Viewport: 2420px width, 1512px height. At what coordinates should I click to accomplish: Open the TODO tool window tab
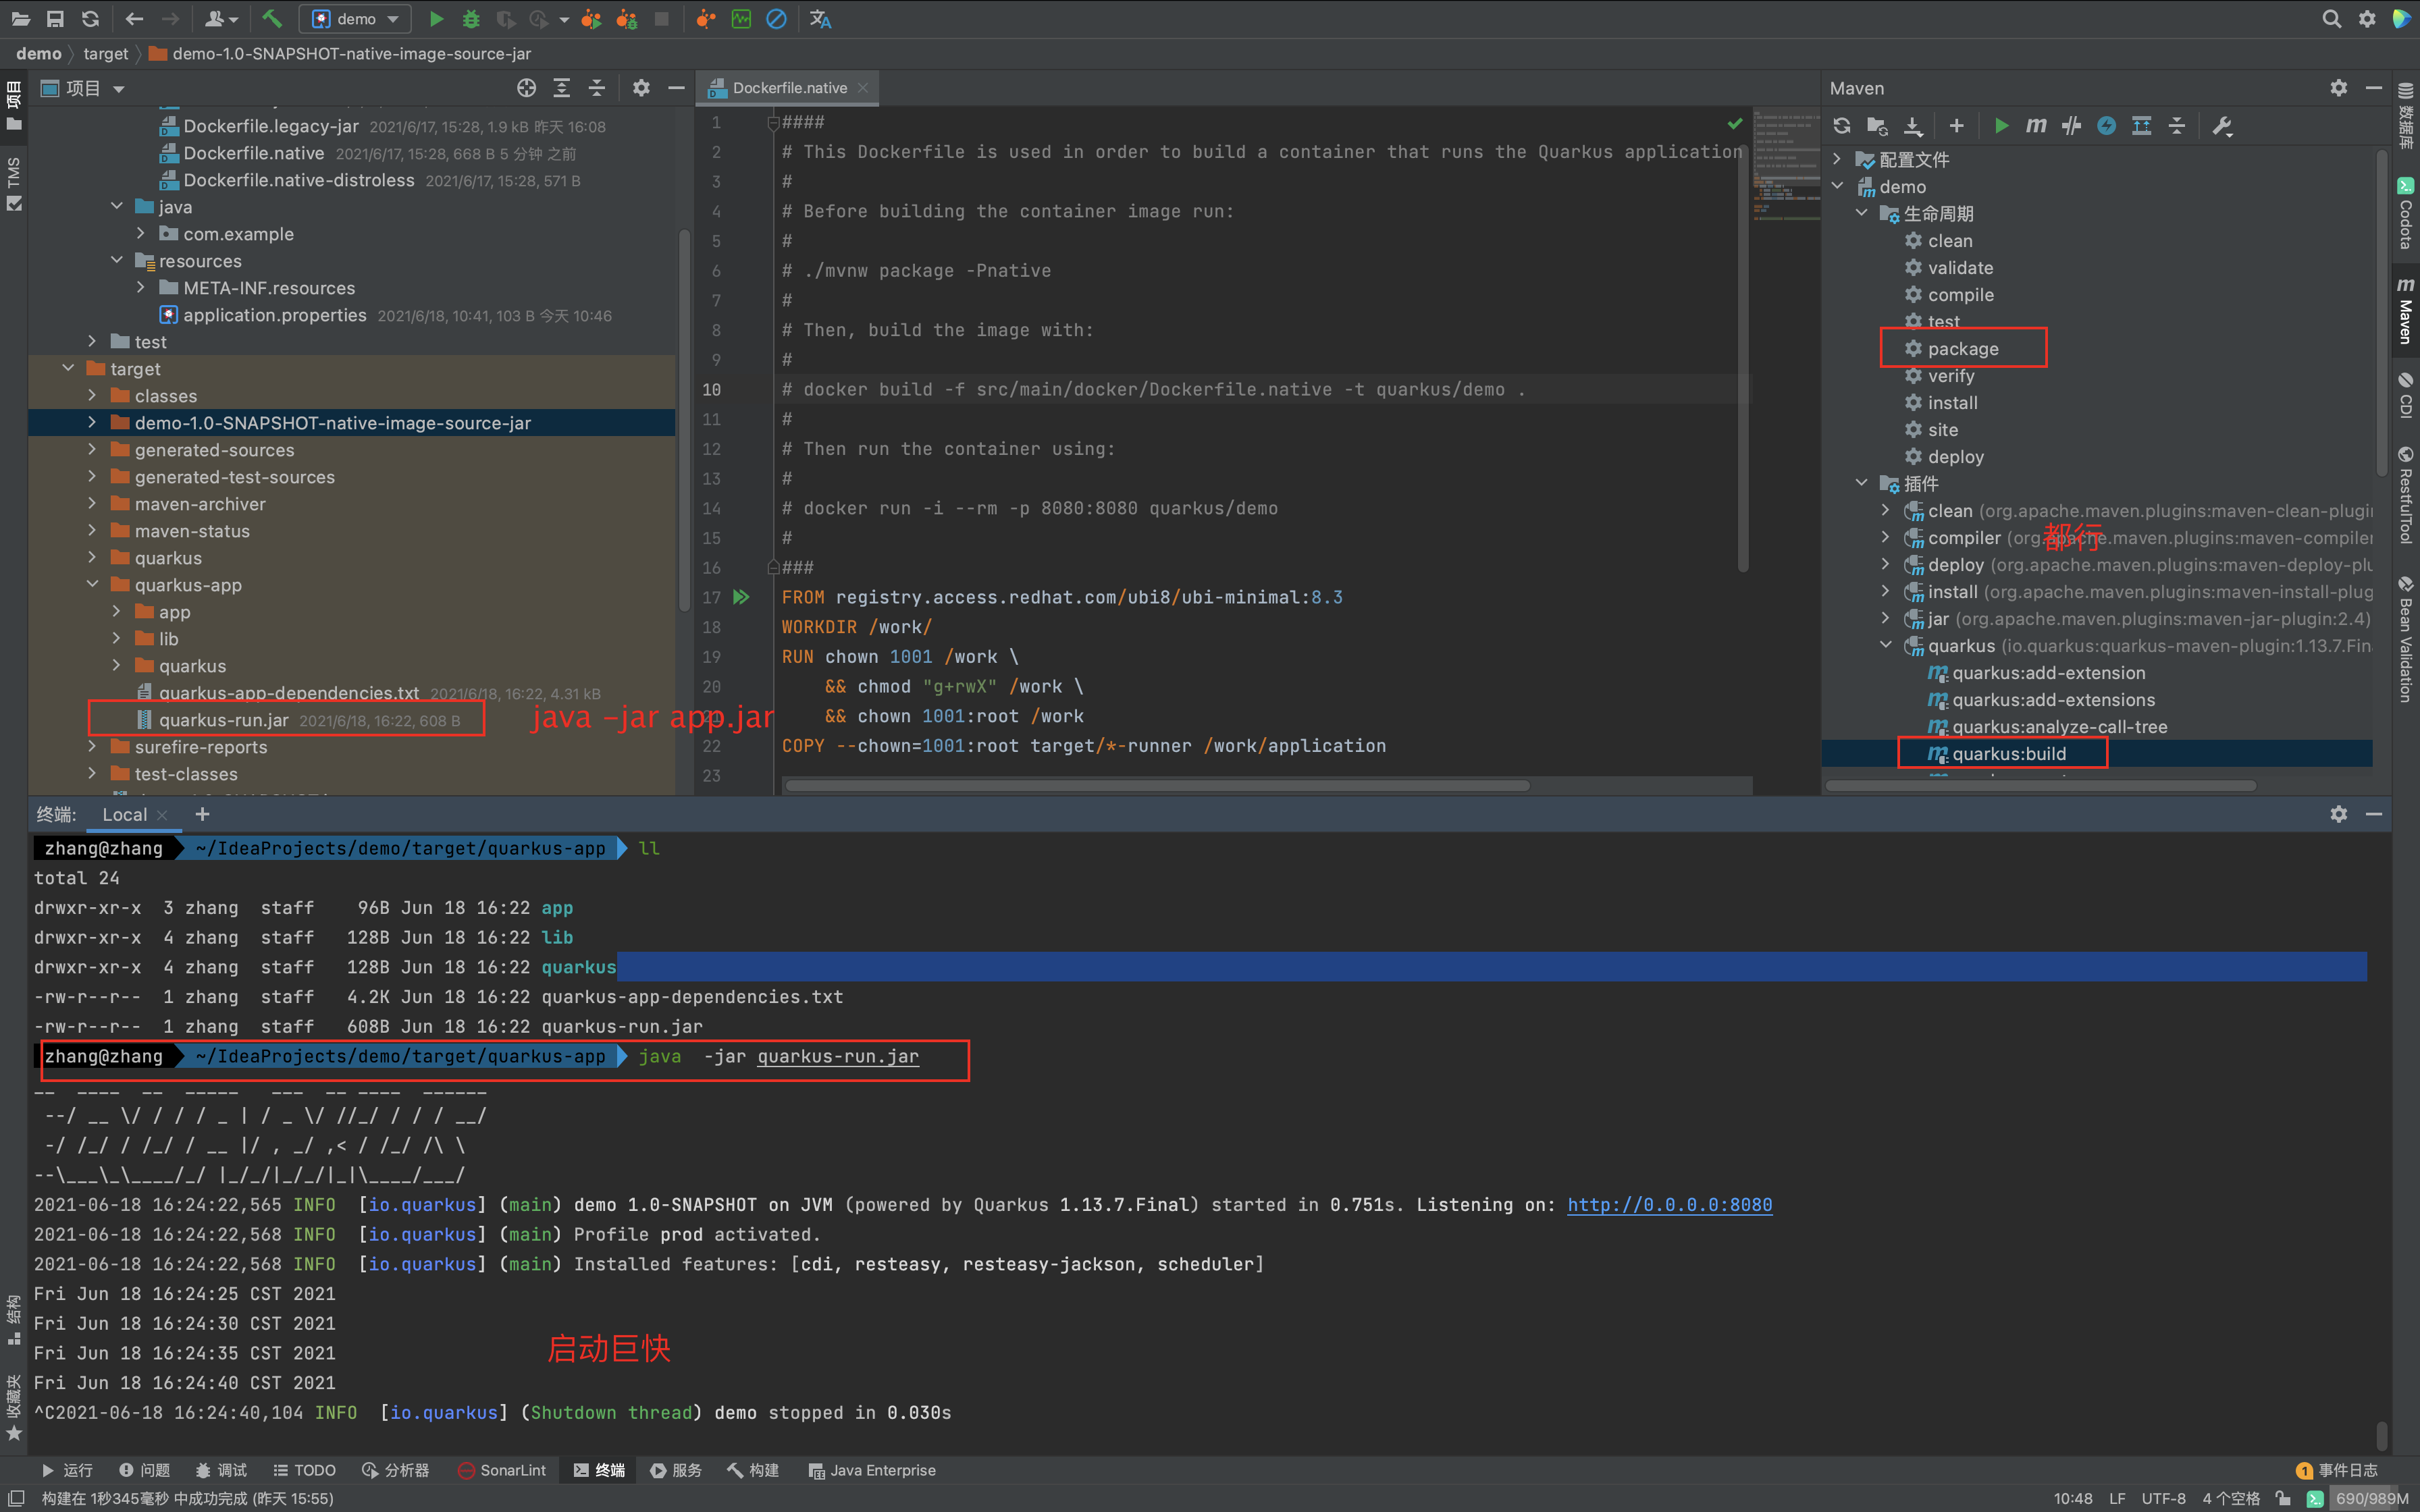pos(304,1470)
